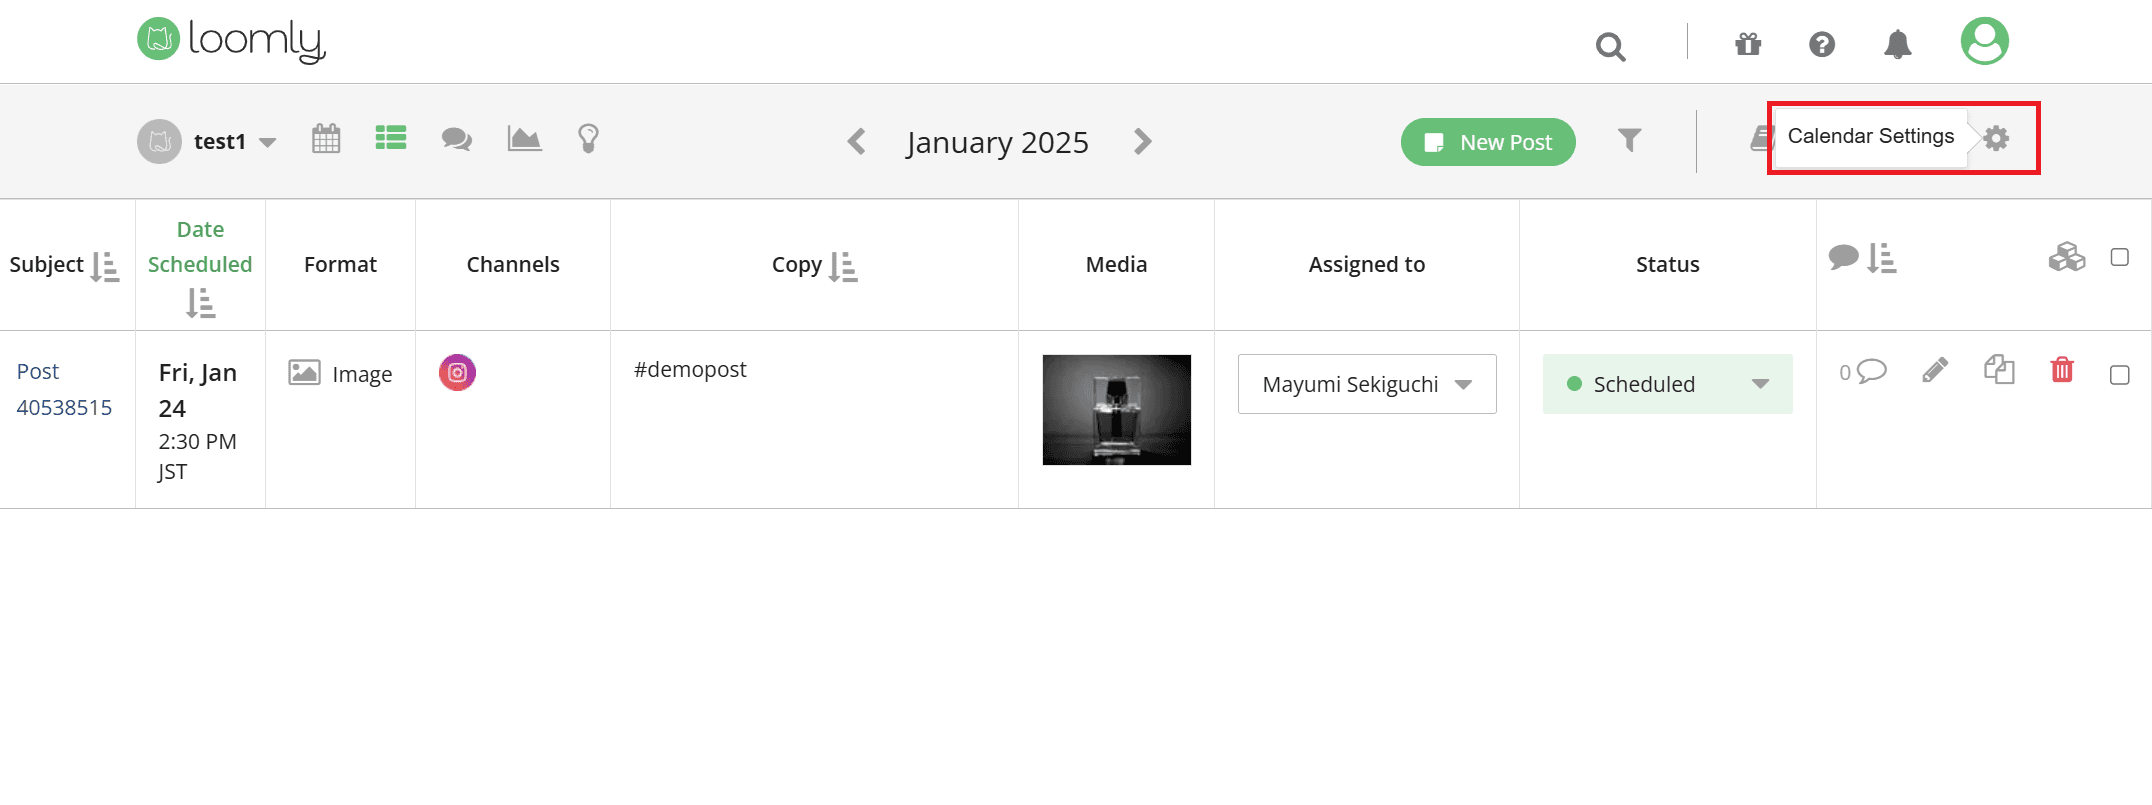Click the Media column header
The image size is (2152, 805).
click(x=1116, y=264)
